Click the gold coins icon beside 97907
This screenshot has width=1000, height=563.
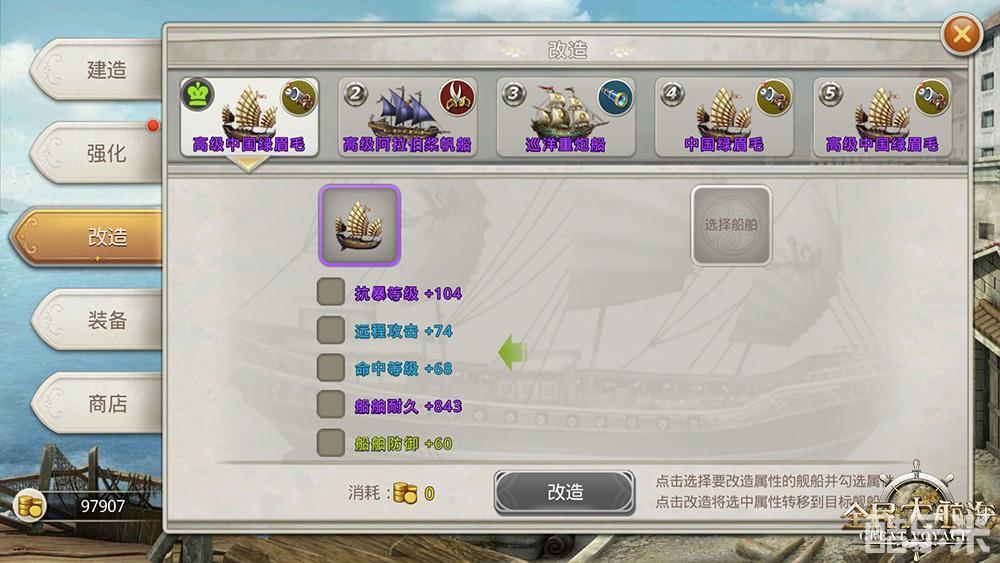coord(29,506)
